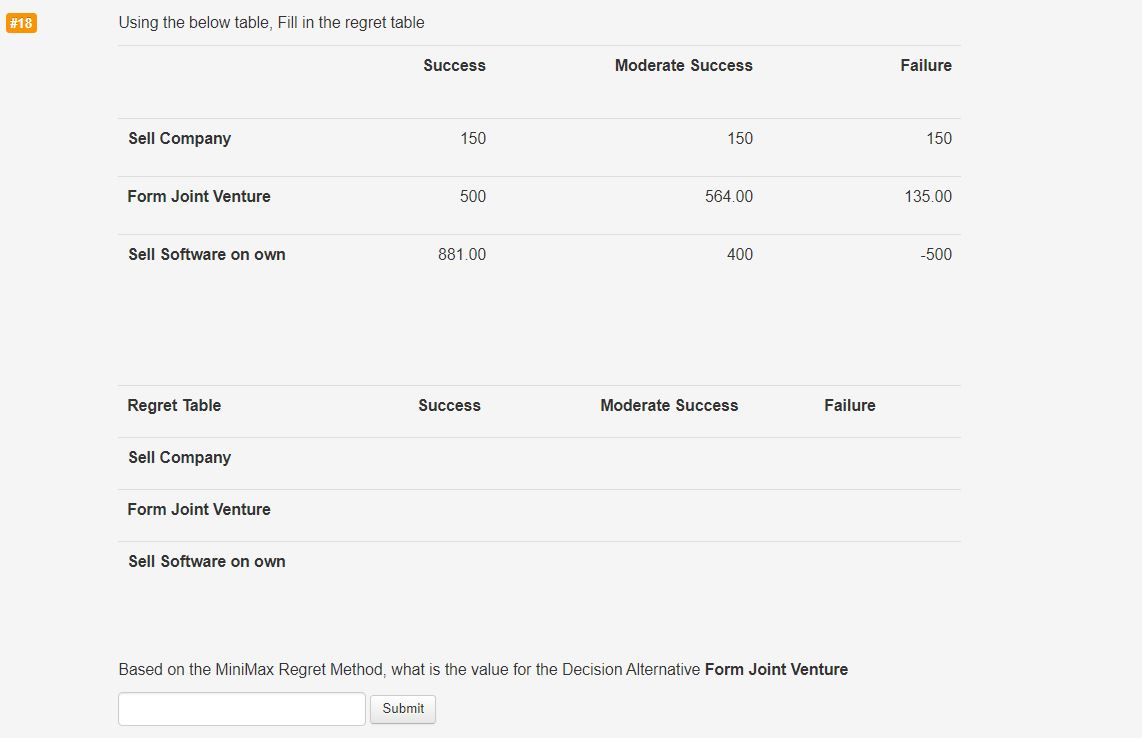
Task: Click the -500 payoff cell
Action: pyautogui.click(x=938, y=254)
